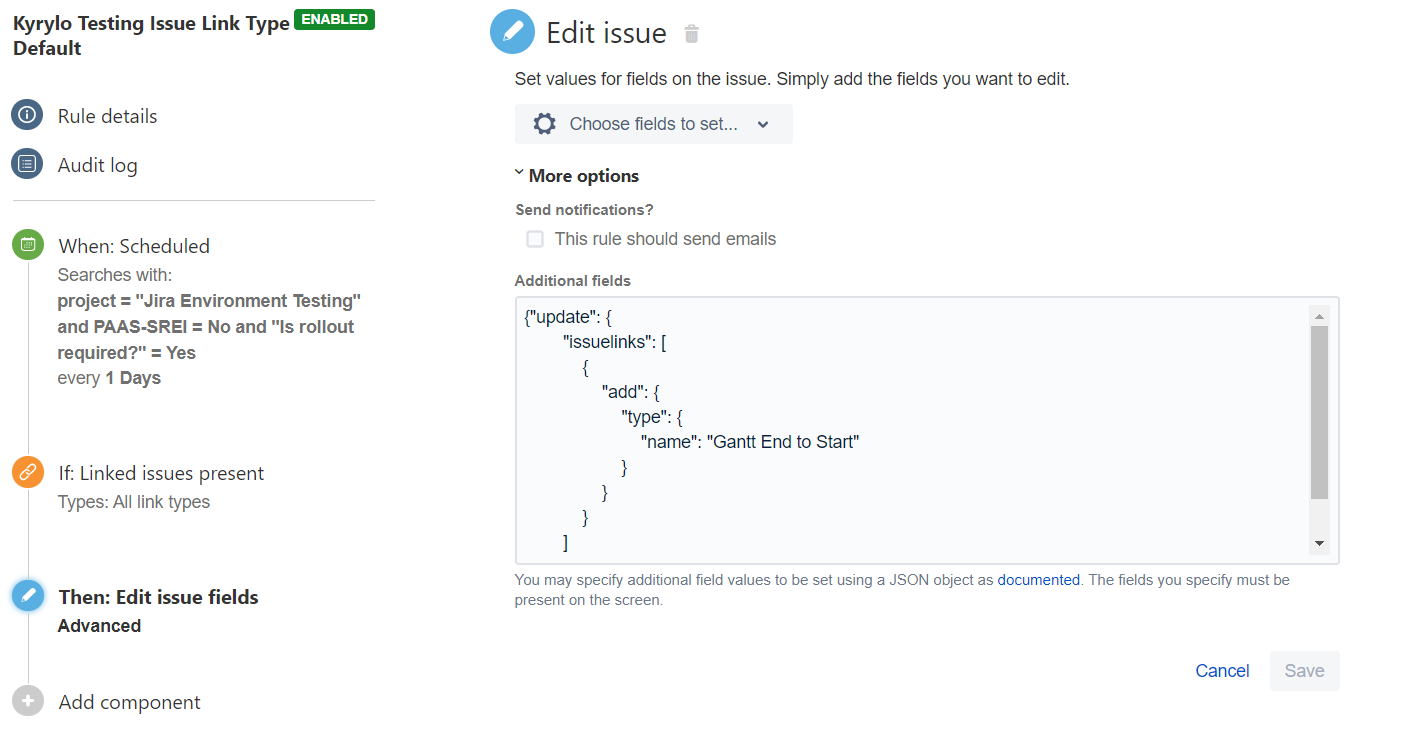Click the textarea scrollbar down arrow
This screenshot has height=754, width=1419.
(1319, 543)
